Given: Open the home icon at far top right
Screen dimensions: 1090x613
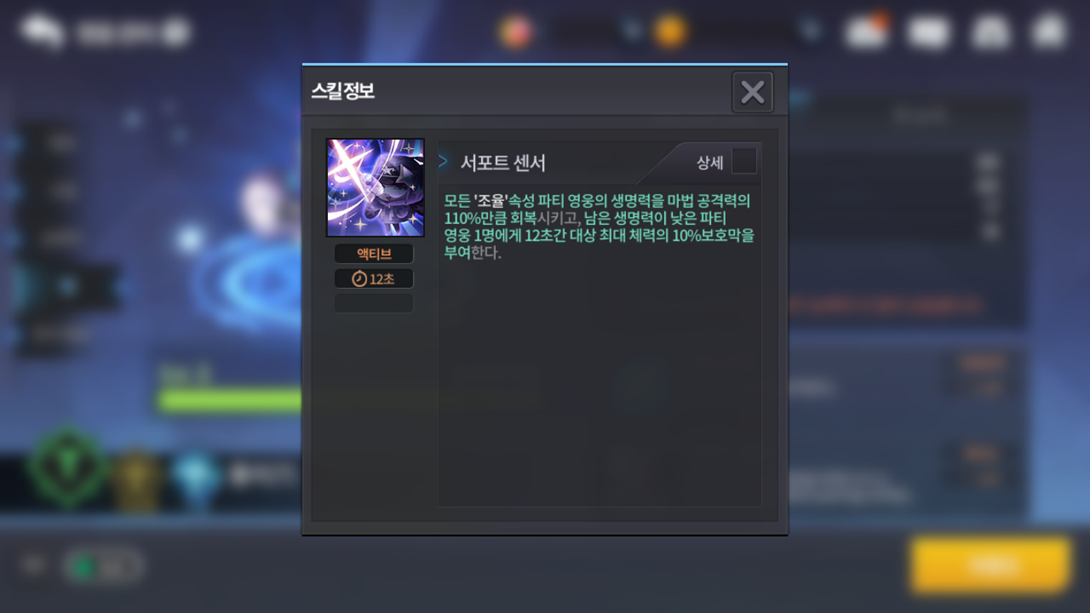Looking at the screenshot, I should 1050,31.
